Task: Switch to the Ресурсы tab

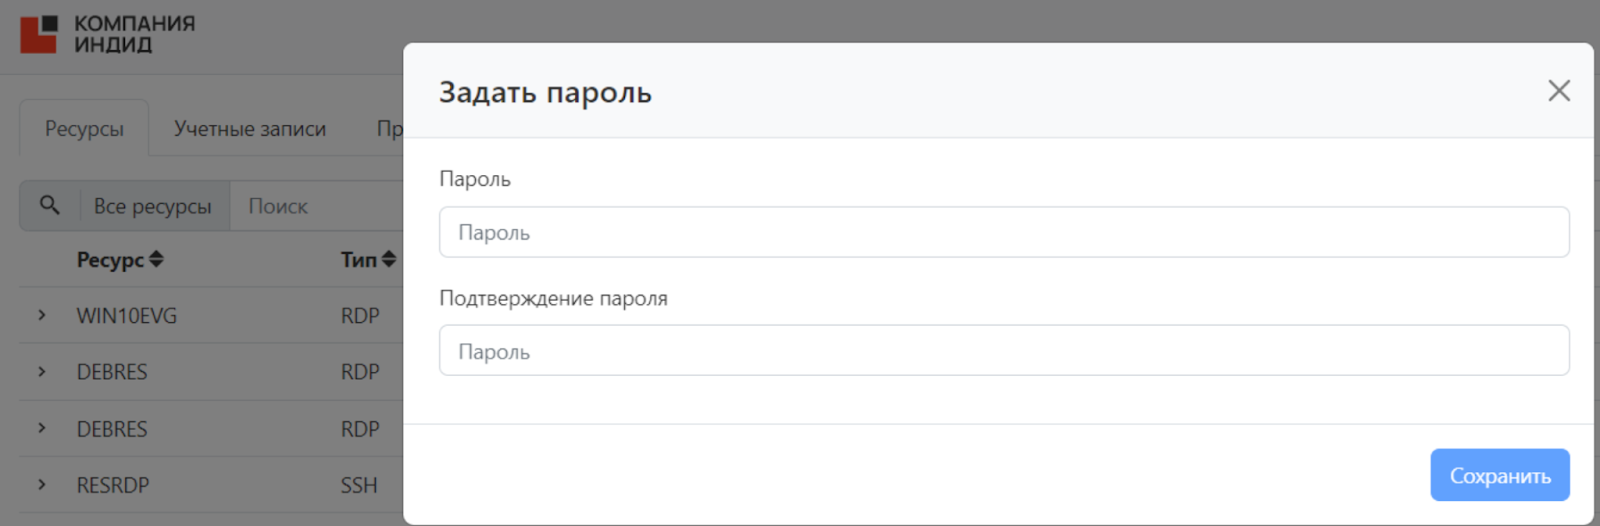Action: pyautogui.click(x=84, y=129)
